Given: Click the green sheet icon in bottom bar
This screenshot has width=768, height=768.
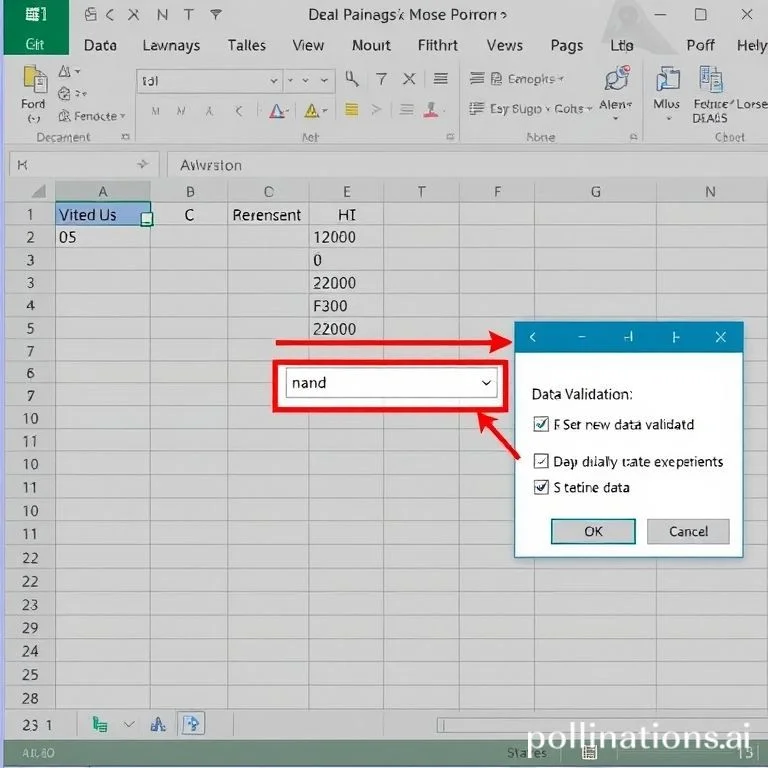Looking at the screenshot, I should pos(99,724).
